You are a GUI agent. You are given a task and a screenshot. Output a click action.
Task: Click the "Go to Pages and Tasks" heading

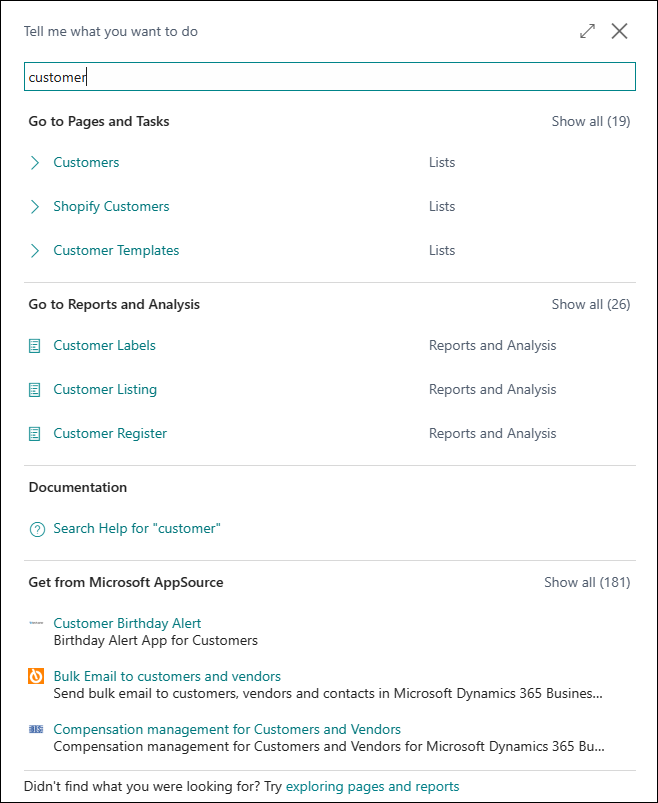(99, 121)
